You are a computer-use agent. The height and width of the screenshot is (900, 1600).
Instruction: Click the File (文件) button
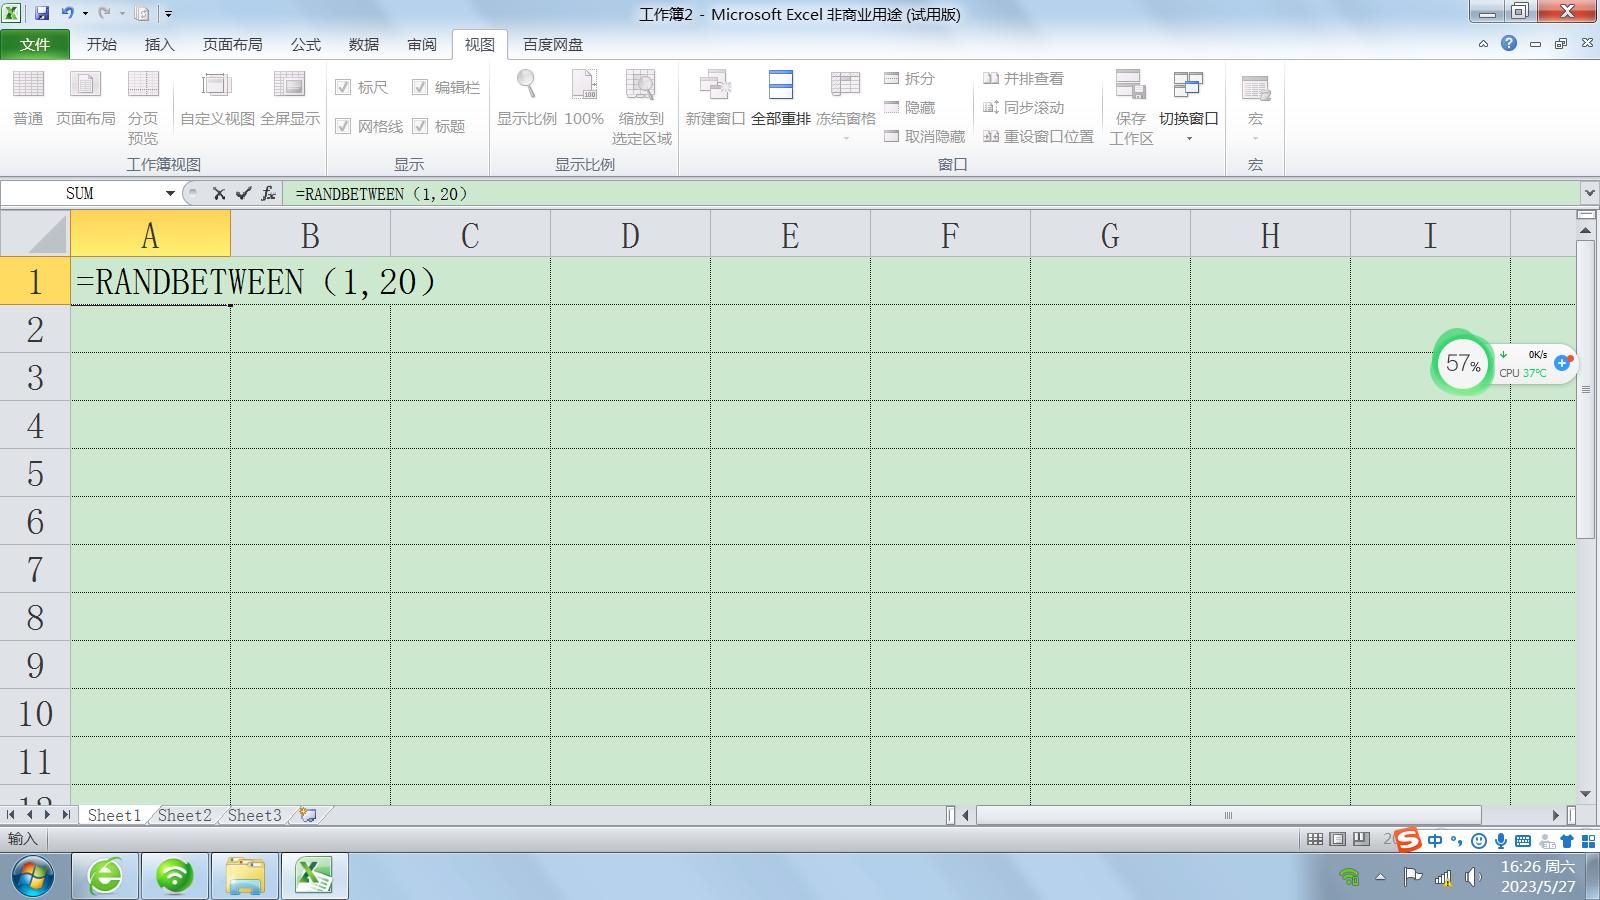click(35, 45)
